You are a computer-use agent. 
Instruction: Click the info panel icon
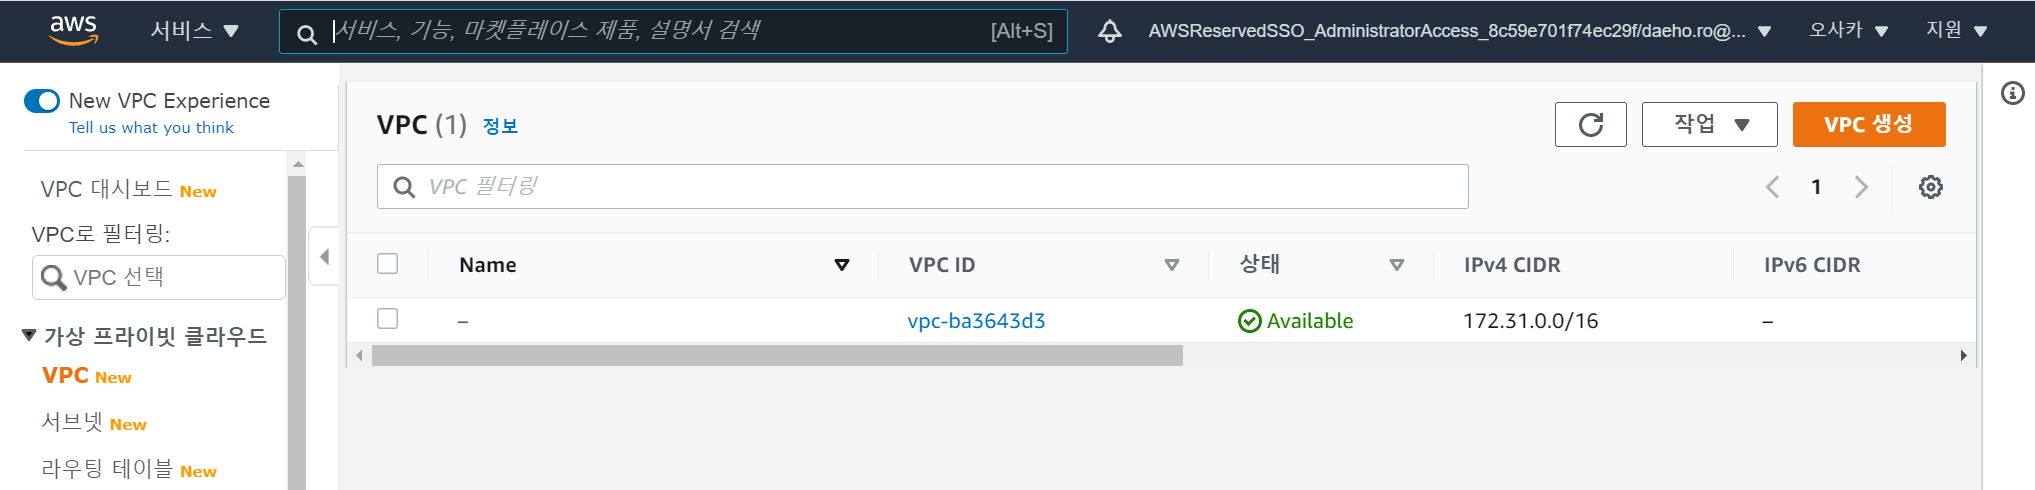pos(2012,93)
